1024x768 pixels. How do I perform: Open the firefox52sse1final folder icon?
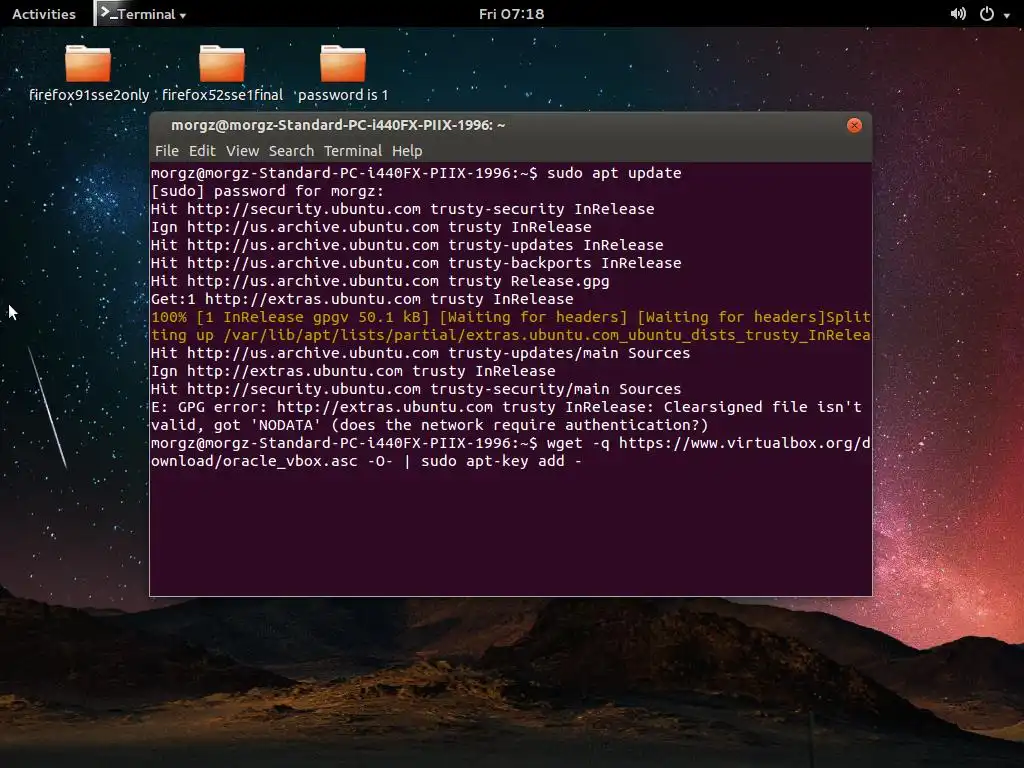[x=222, y=64]
